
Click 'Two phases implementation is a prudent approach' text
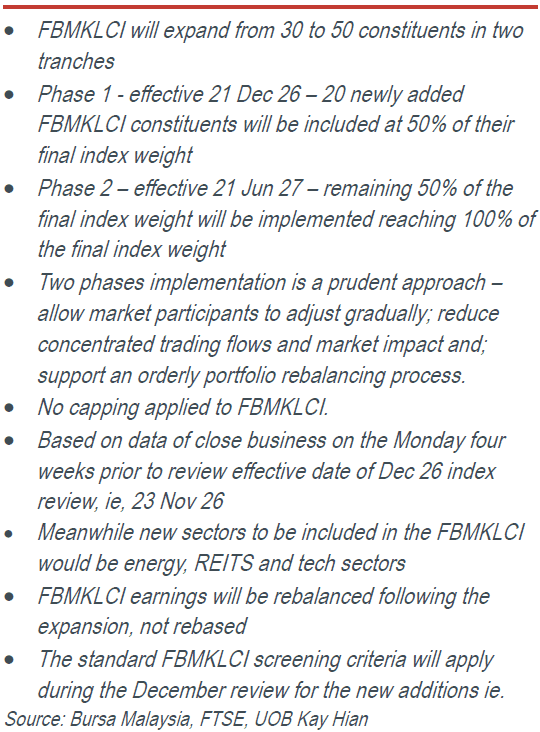pyautogui.click(x=262, y=283)
